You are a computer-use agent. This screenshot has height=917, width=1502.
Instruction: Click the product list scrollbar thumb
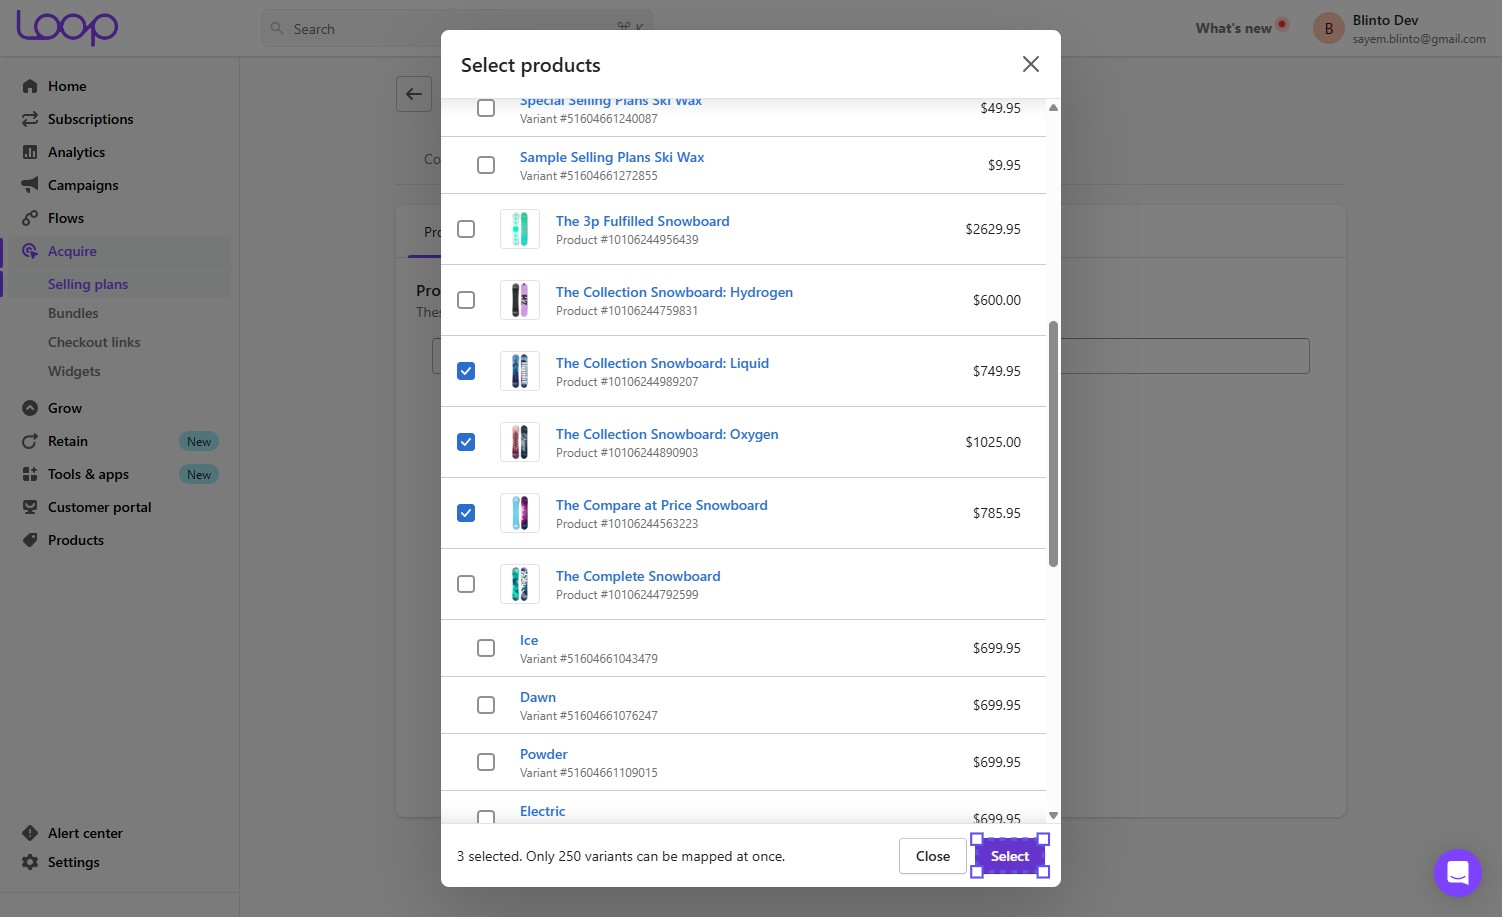point(1053,444)
